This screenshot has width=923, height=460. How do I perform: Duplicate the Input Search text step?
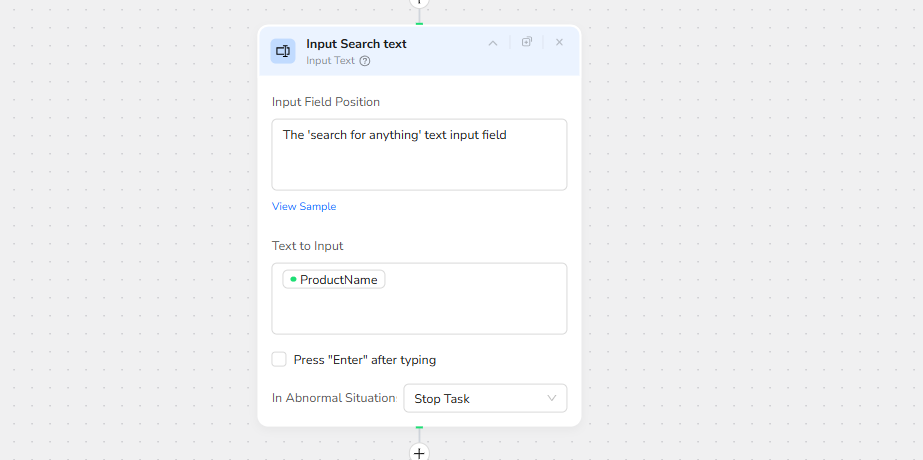point(527,42)
